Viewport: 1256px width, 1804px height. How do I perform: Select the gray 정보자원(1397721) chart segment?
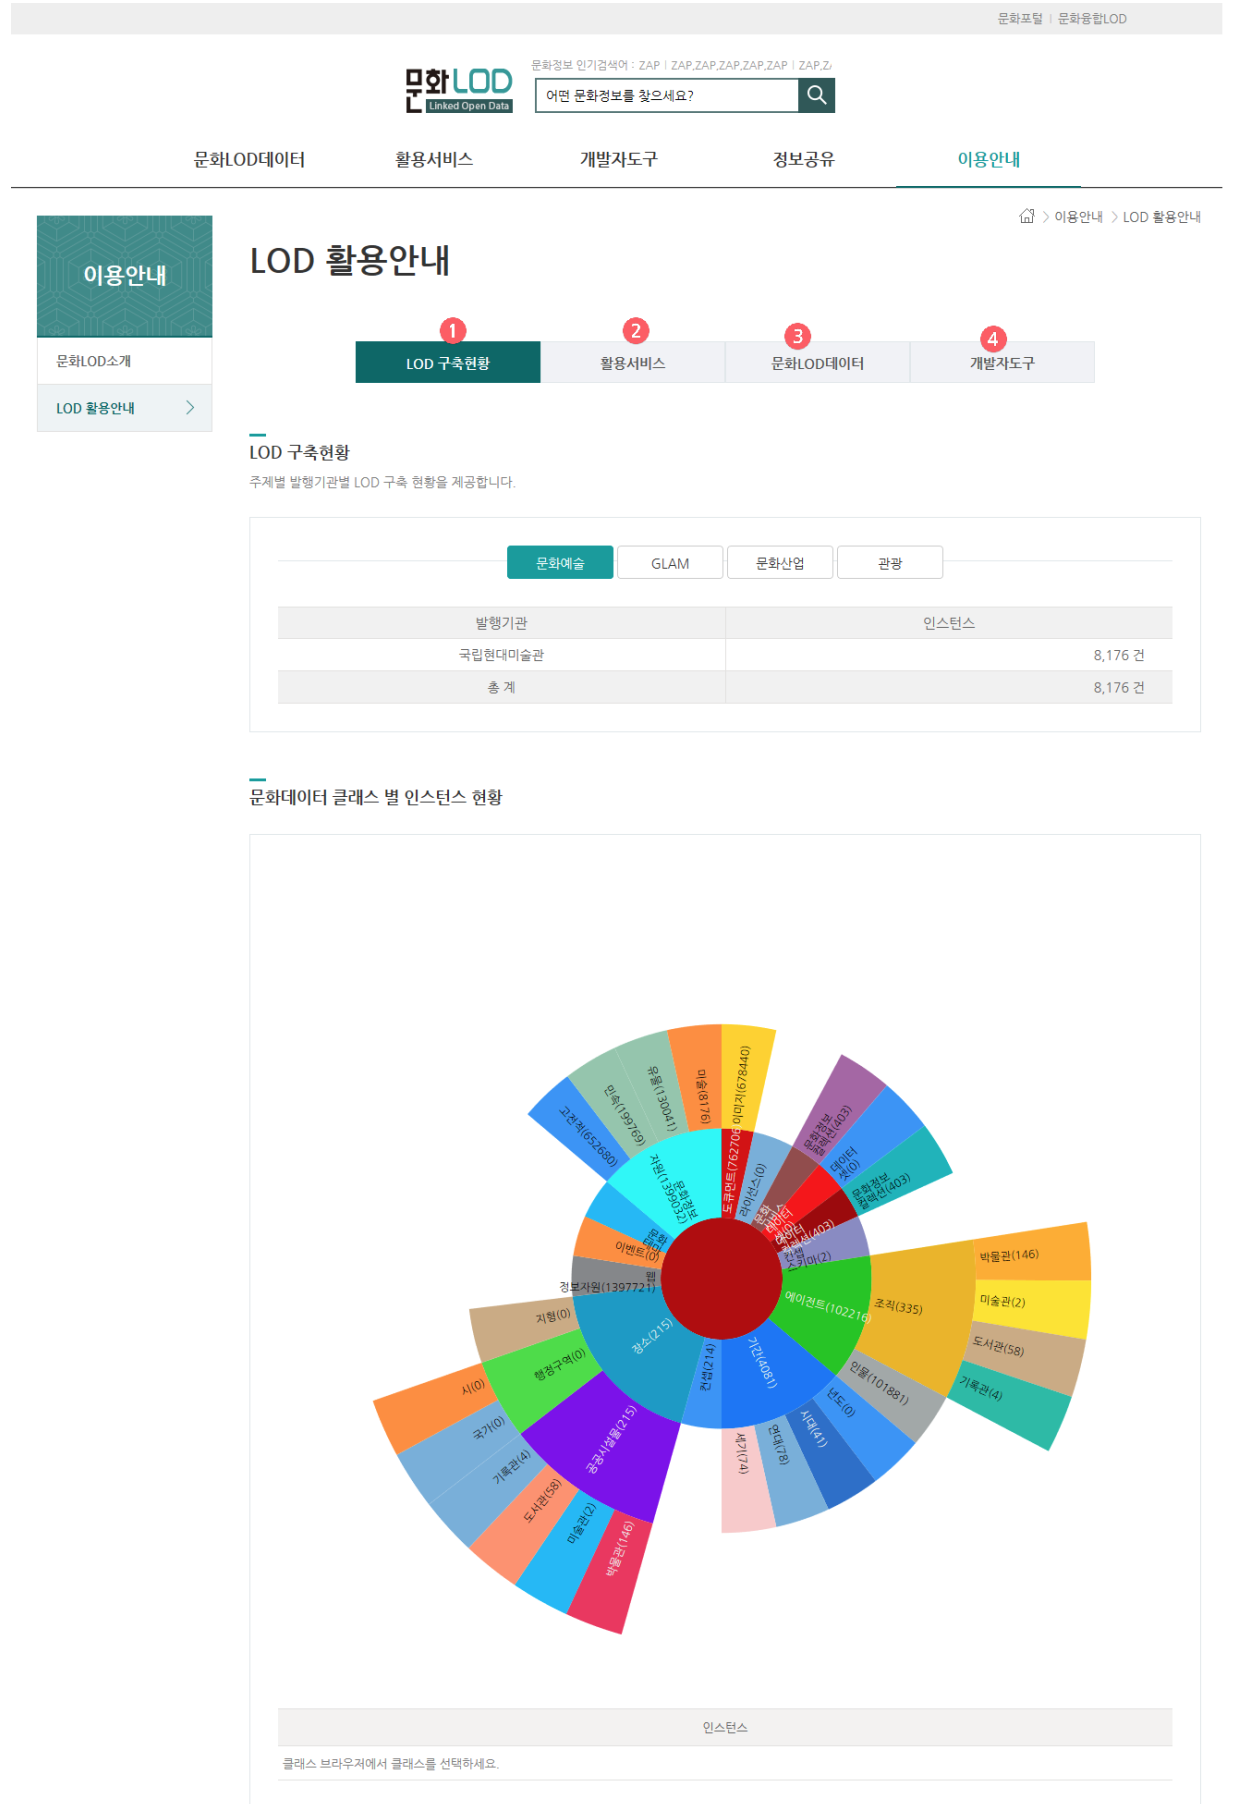pyautogui.click(x=614, y=1278)
